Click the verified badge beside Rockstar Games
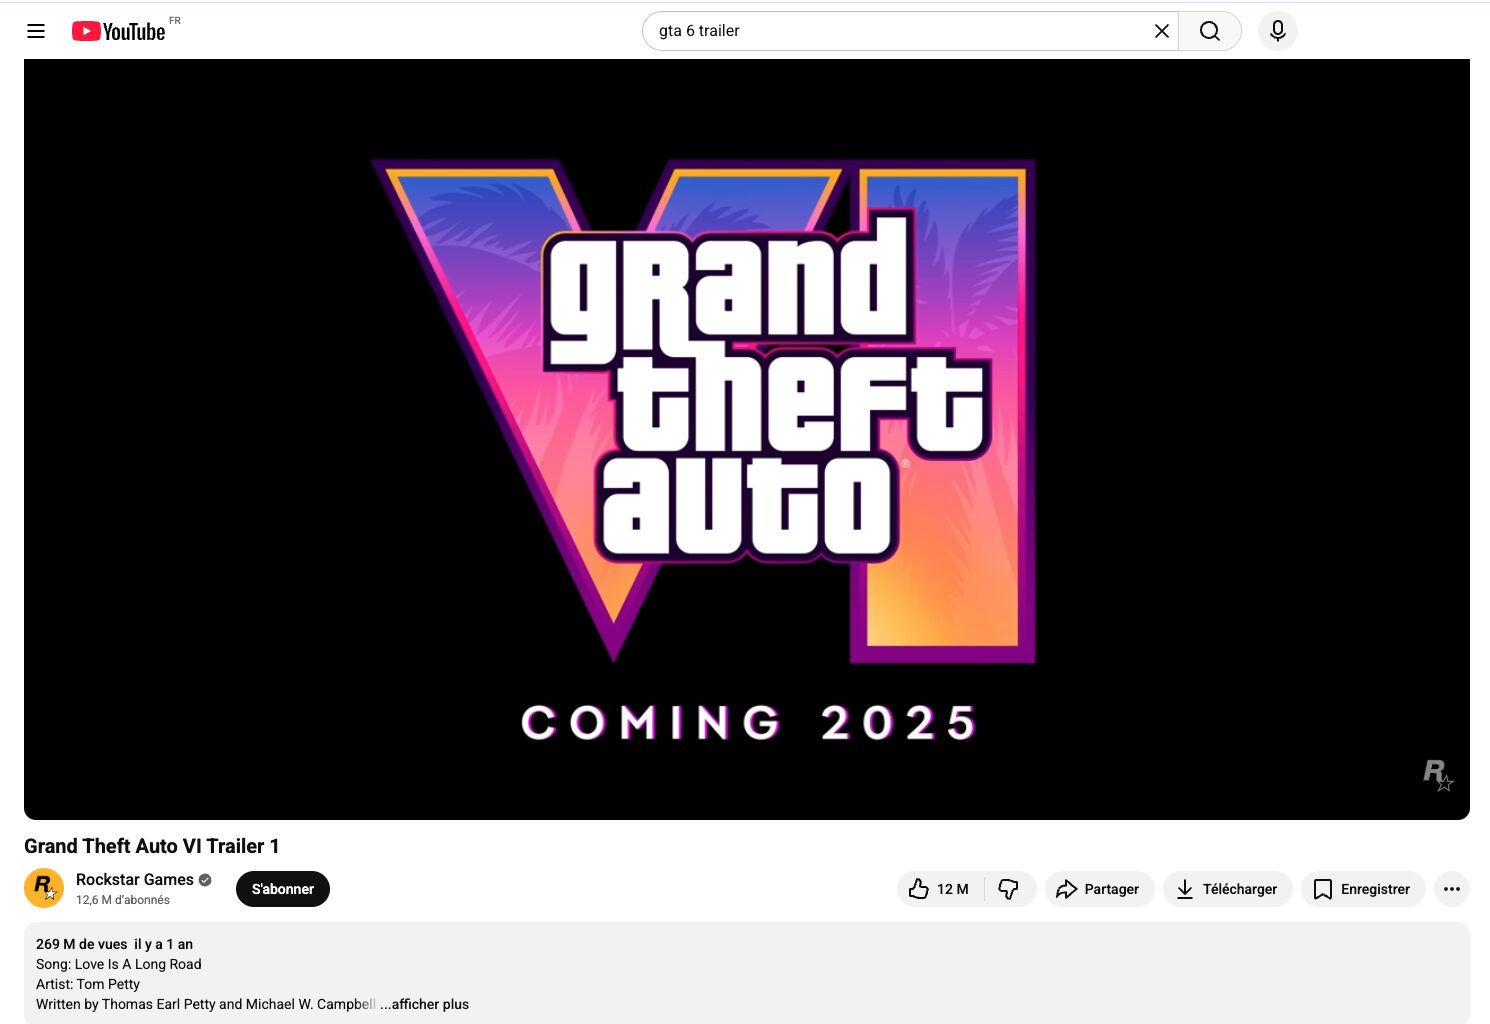 click(x=205, y=880)
